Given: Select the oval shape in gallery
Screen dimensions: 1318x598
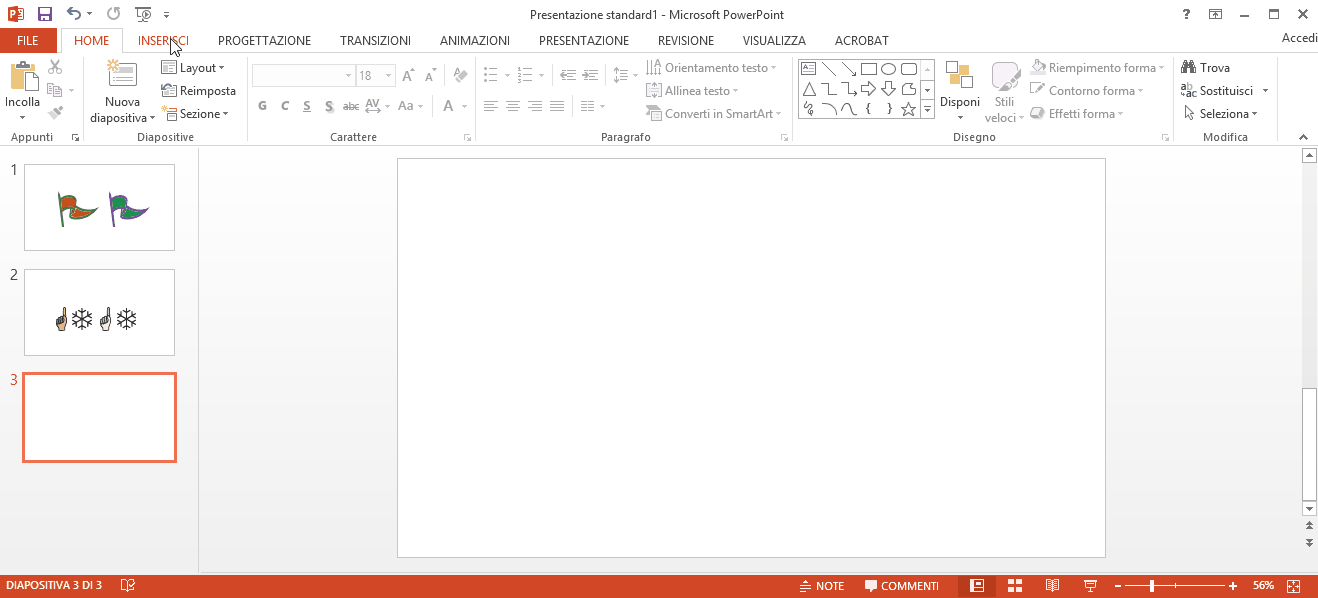Looking at the screenshot, I should pos(888,69).
